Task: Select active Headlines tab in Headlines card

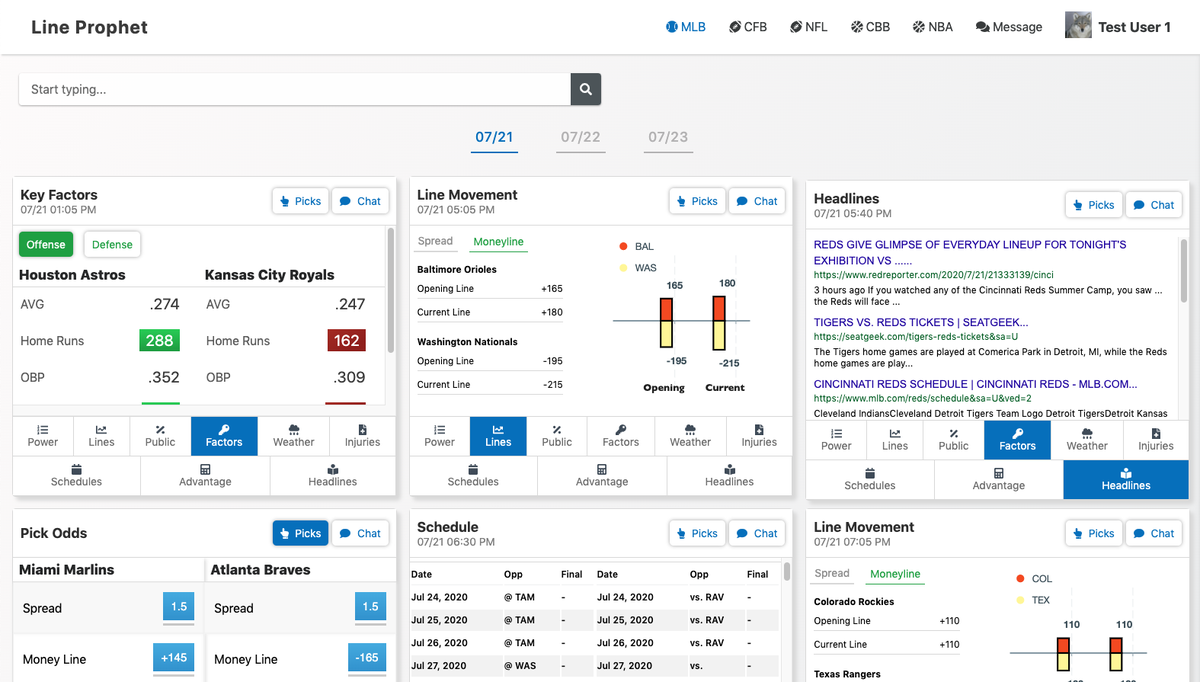Action: [x=1127, y=479]
